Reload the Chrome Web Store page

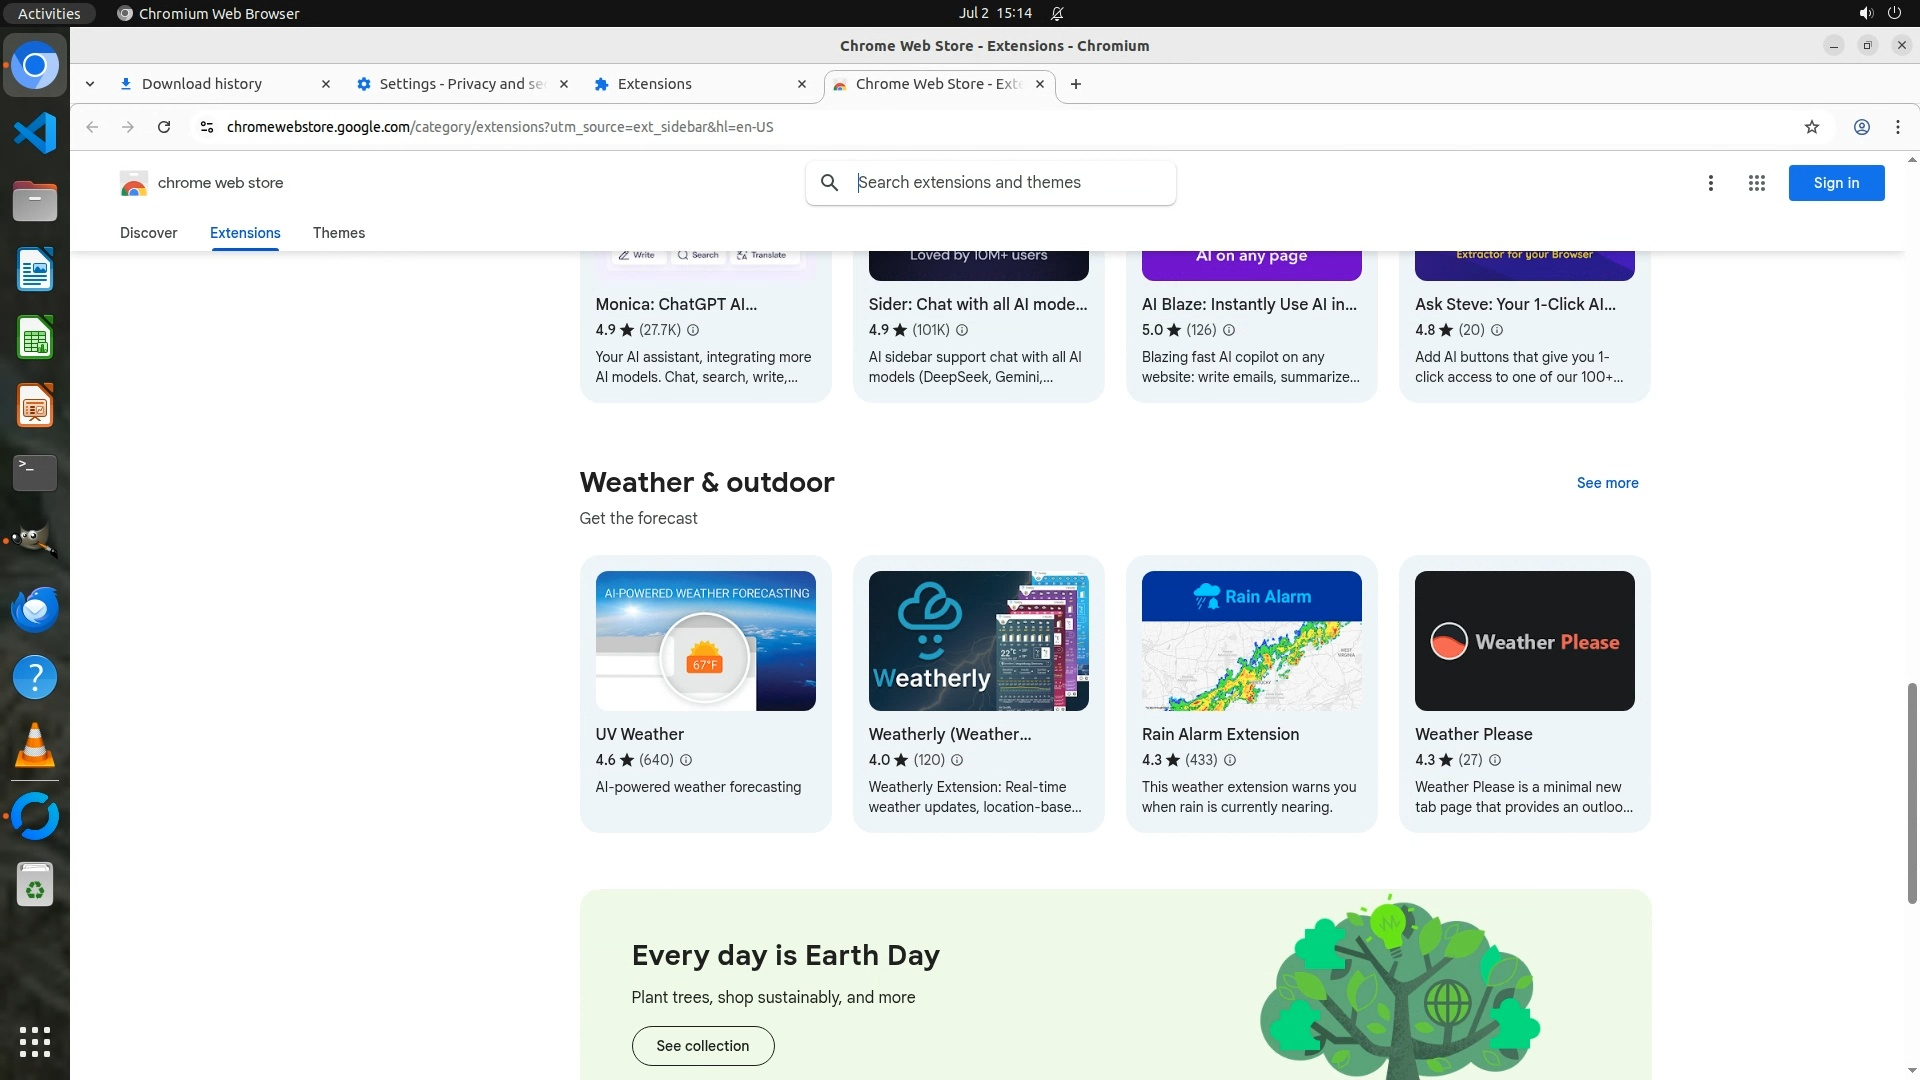tap(164, 127)
